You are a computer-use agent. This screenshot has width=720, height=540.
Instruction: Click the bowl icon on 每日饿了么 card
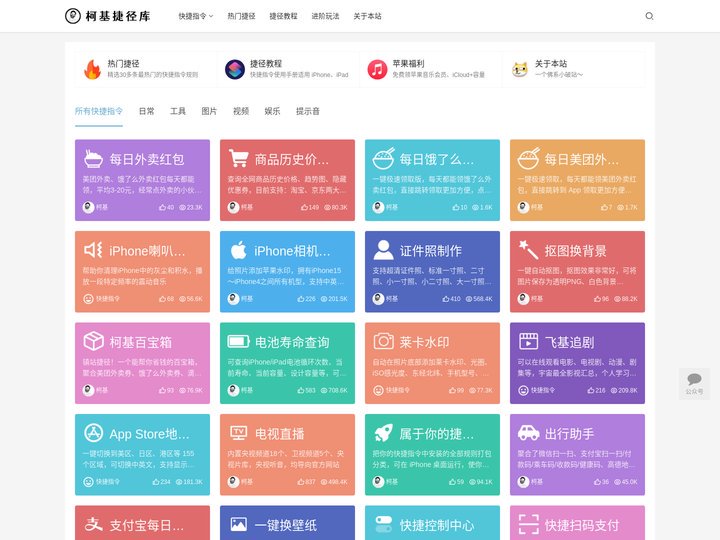tap(383, 158)
